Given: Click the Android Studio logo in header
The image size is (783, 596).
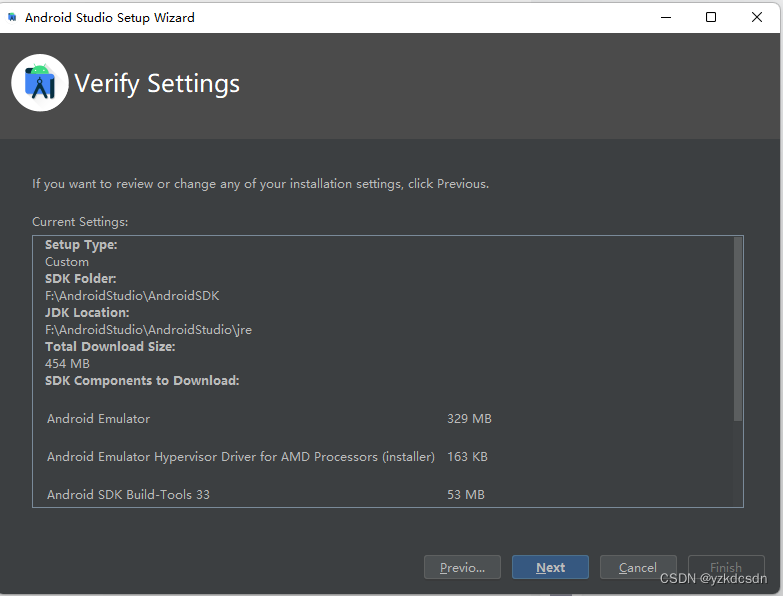Looking at the screenshot, I should point(39,83).
